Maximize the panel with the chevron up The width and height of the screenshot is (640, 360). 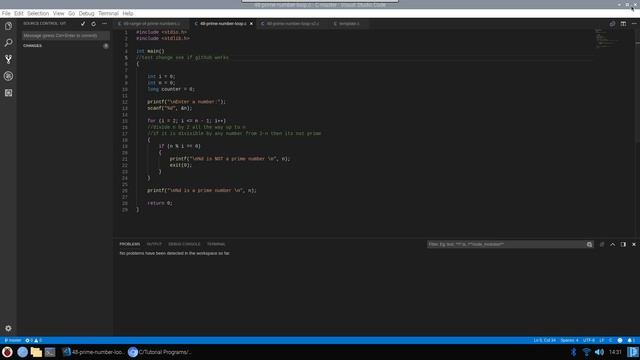pos(613,244)
